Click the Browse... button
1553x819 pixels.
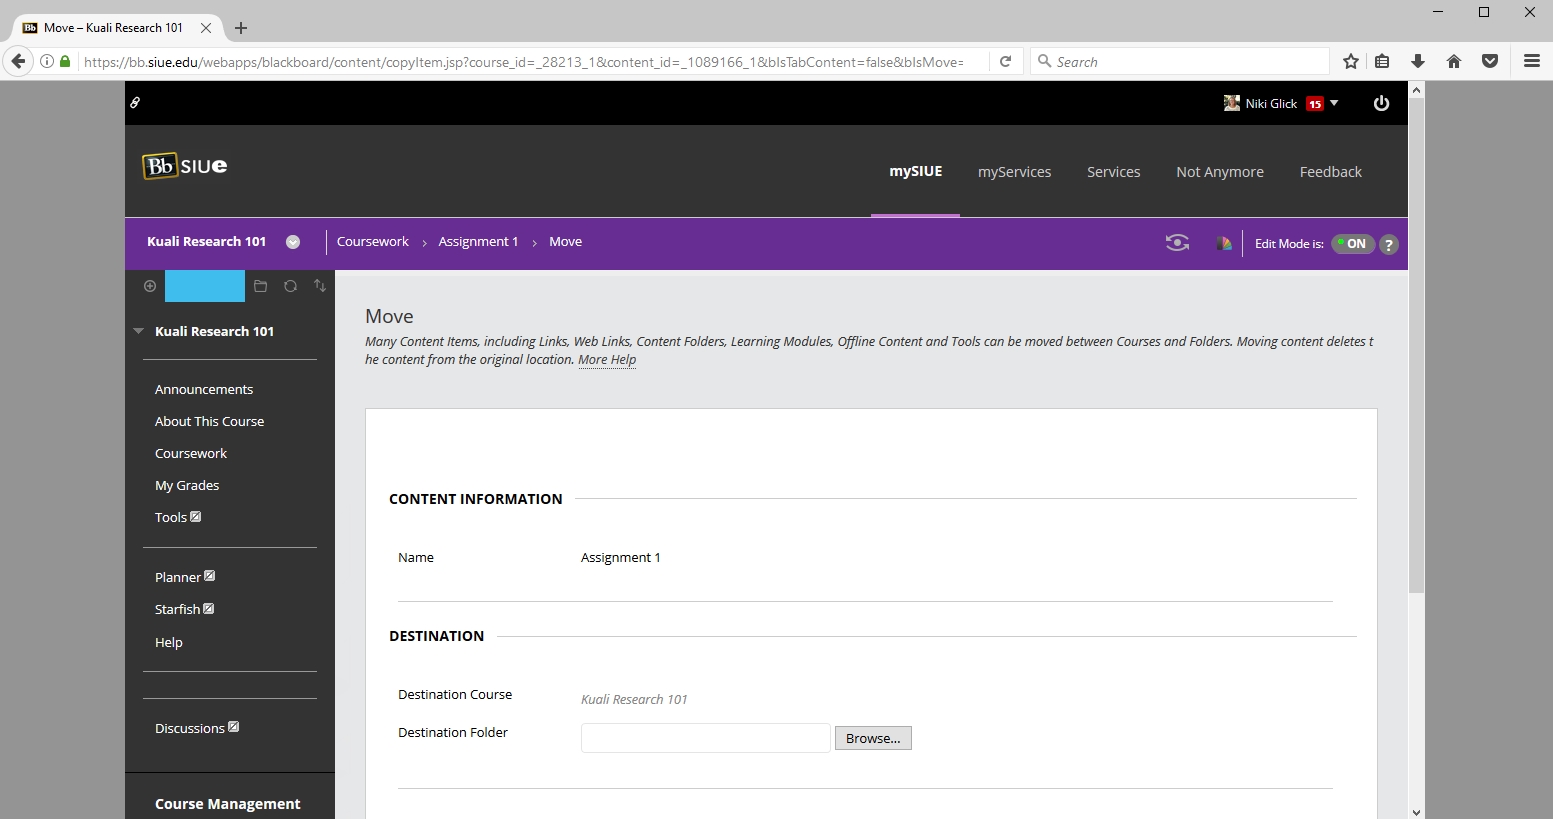tap(873, 738)
